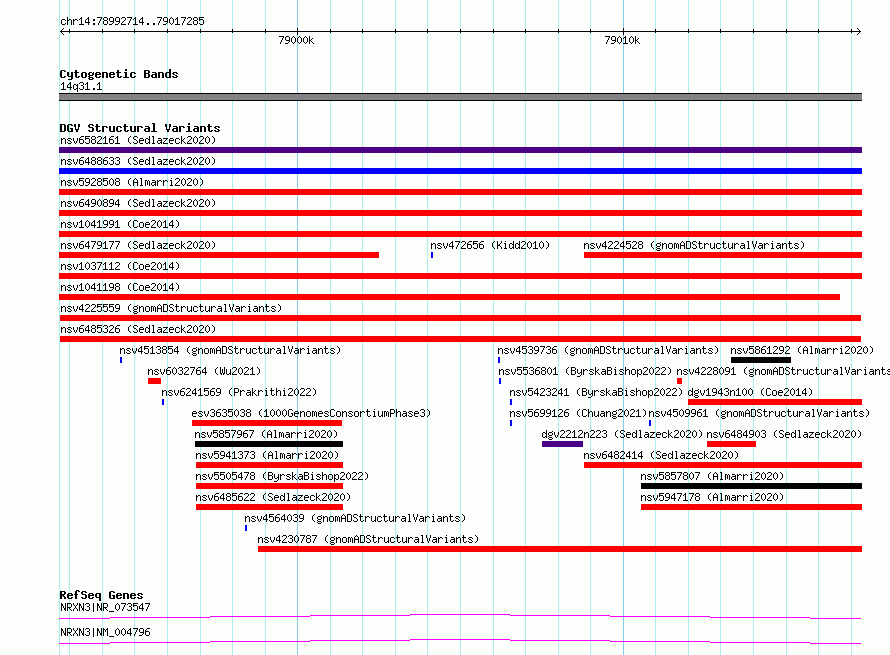This screenshot has width=890, height=655.
Task: Click the nsv6582161 (Sedlazeck2020) variant label
Action: pos(138,140)
